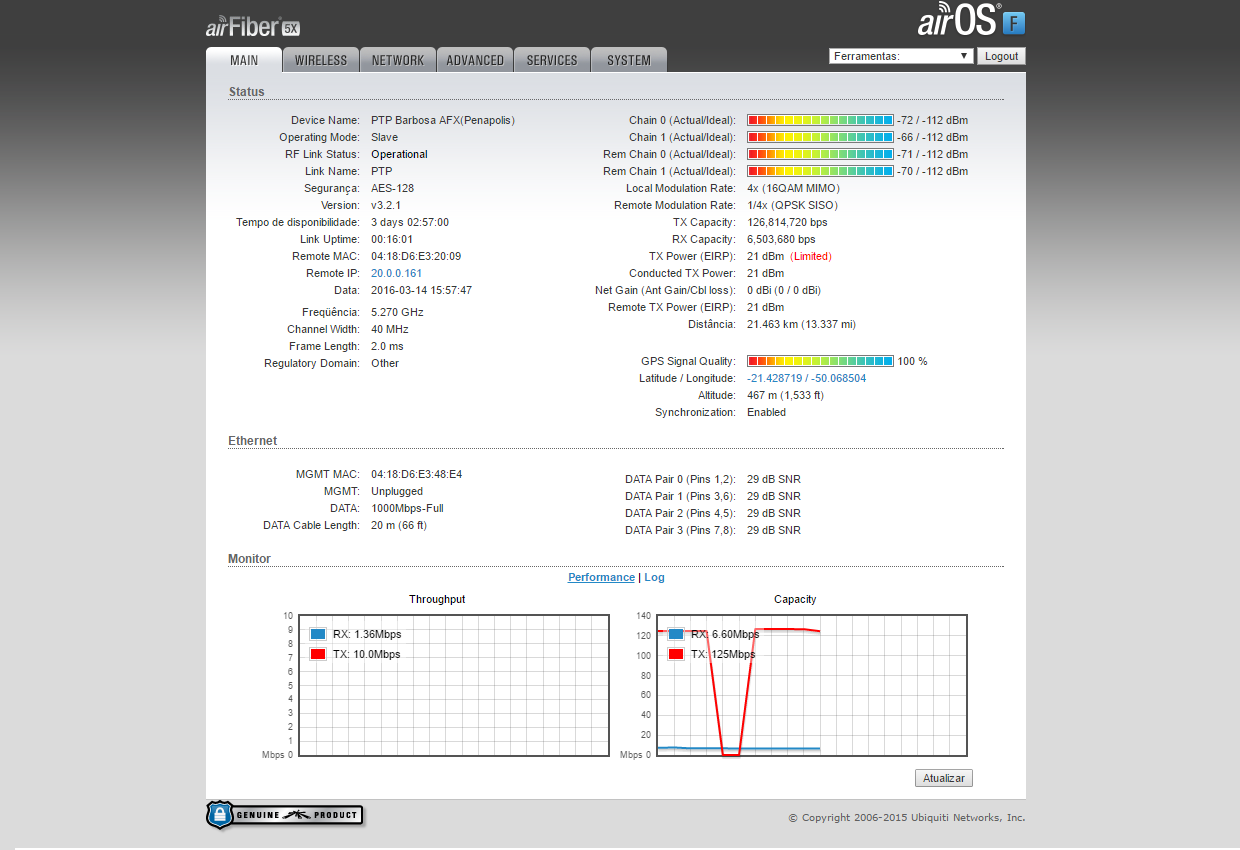1240x850 pixels.
Task: Click the red TX legend square in Throughput
Action: click(x=318, y=654)
